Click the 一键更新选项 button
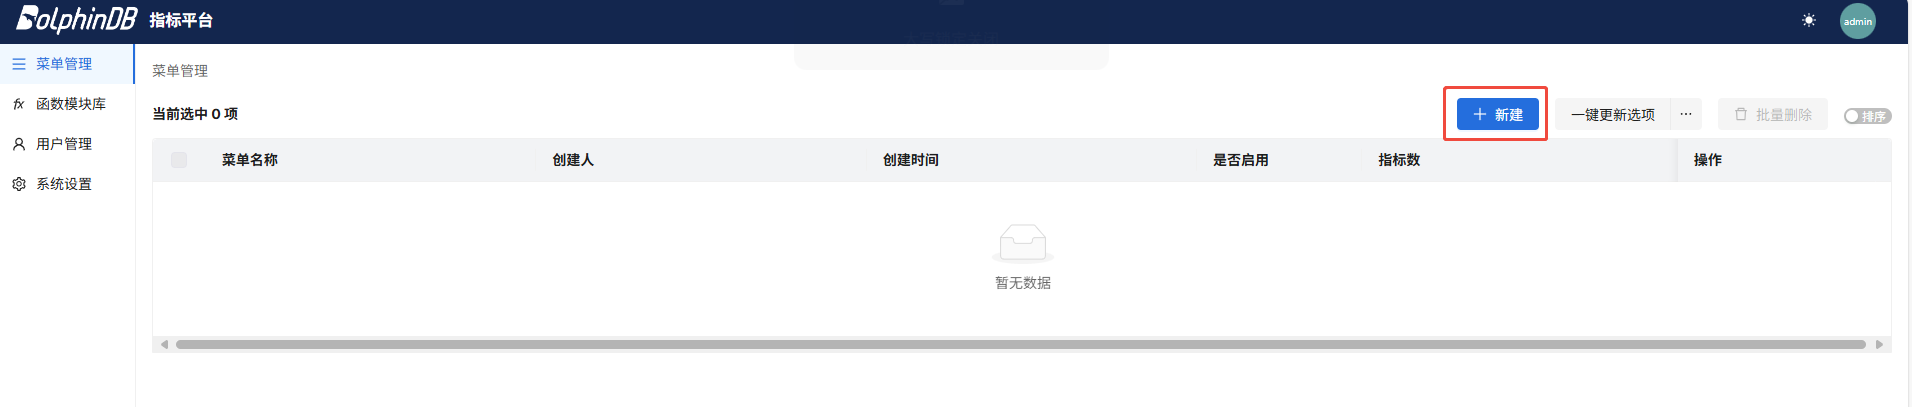 coord(1612,114)
